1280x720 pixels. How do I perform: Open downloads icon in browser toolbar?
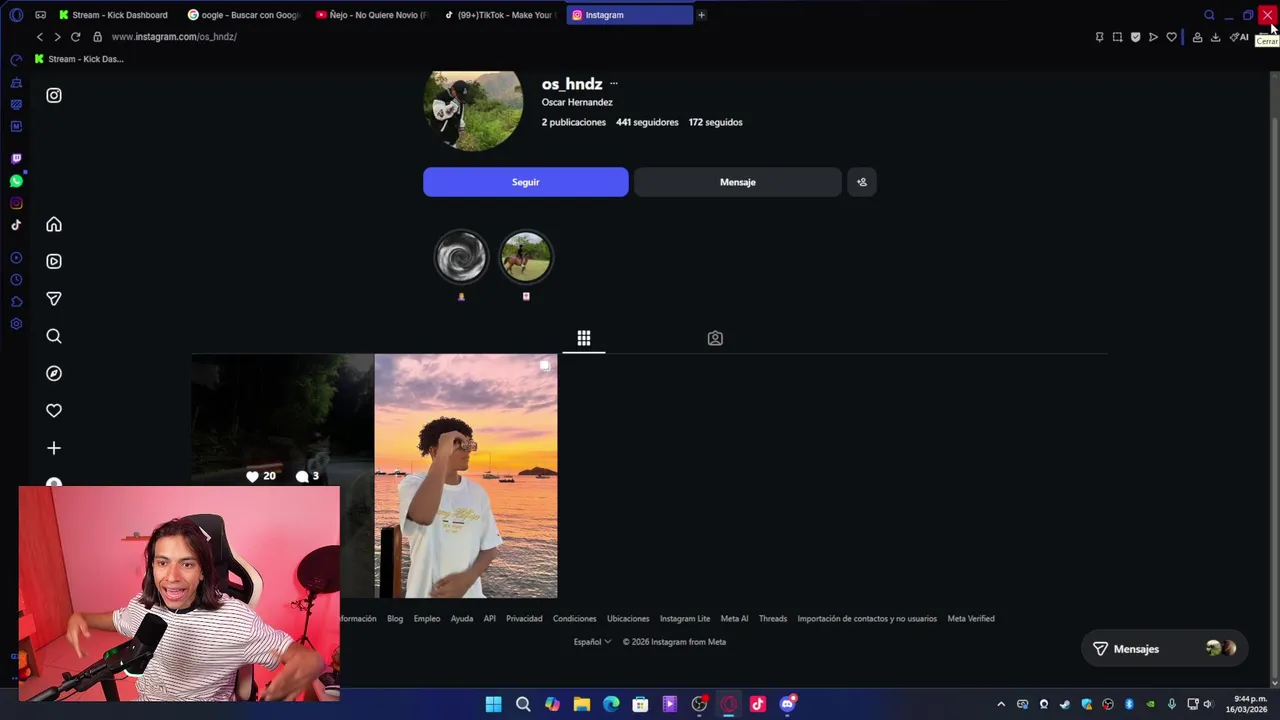click(1215, 37)
